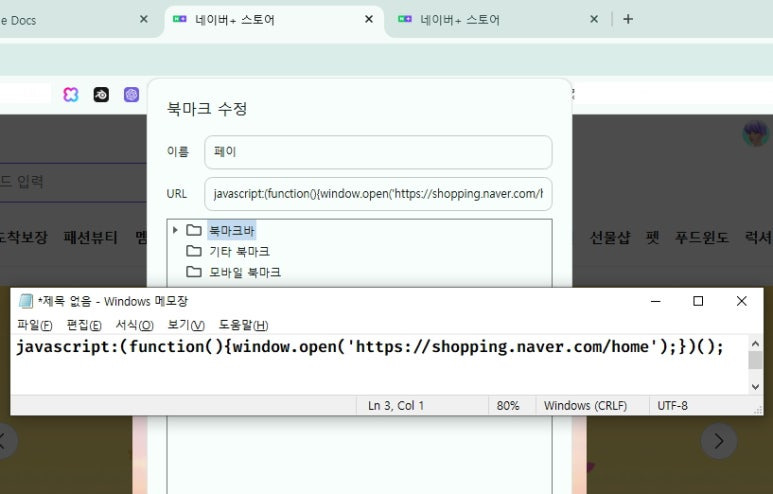Image resolution: width=773 pixels, height=494 pixels.
Task: Click the profile avatar on Naver page
Action: pyautogui.click(x=756, y=133)
